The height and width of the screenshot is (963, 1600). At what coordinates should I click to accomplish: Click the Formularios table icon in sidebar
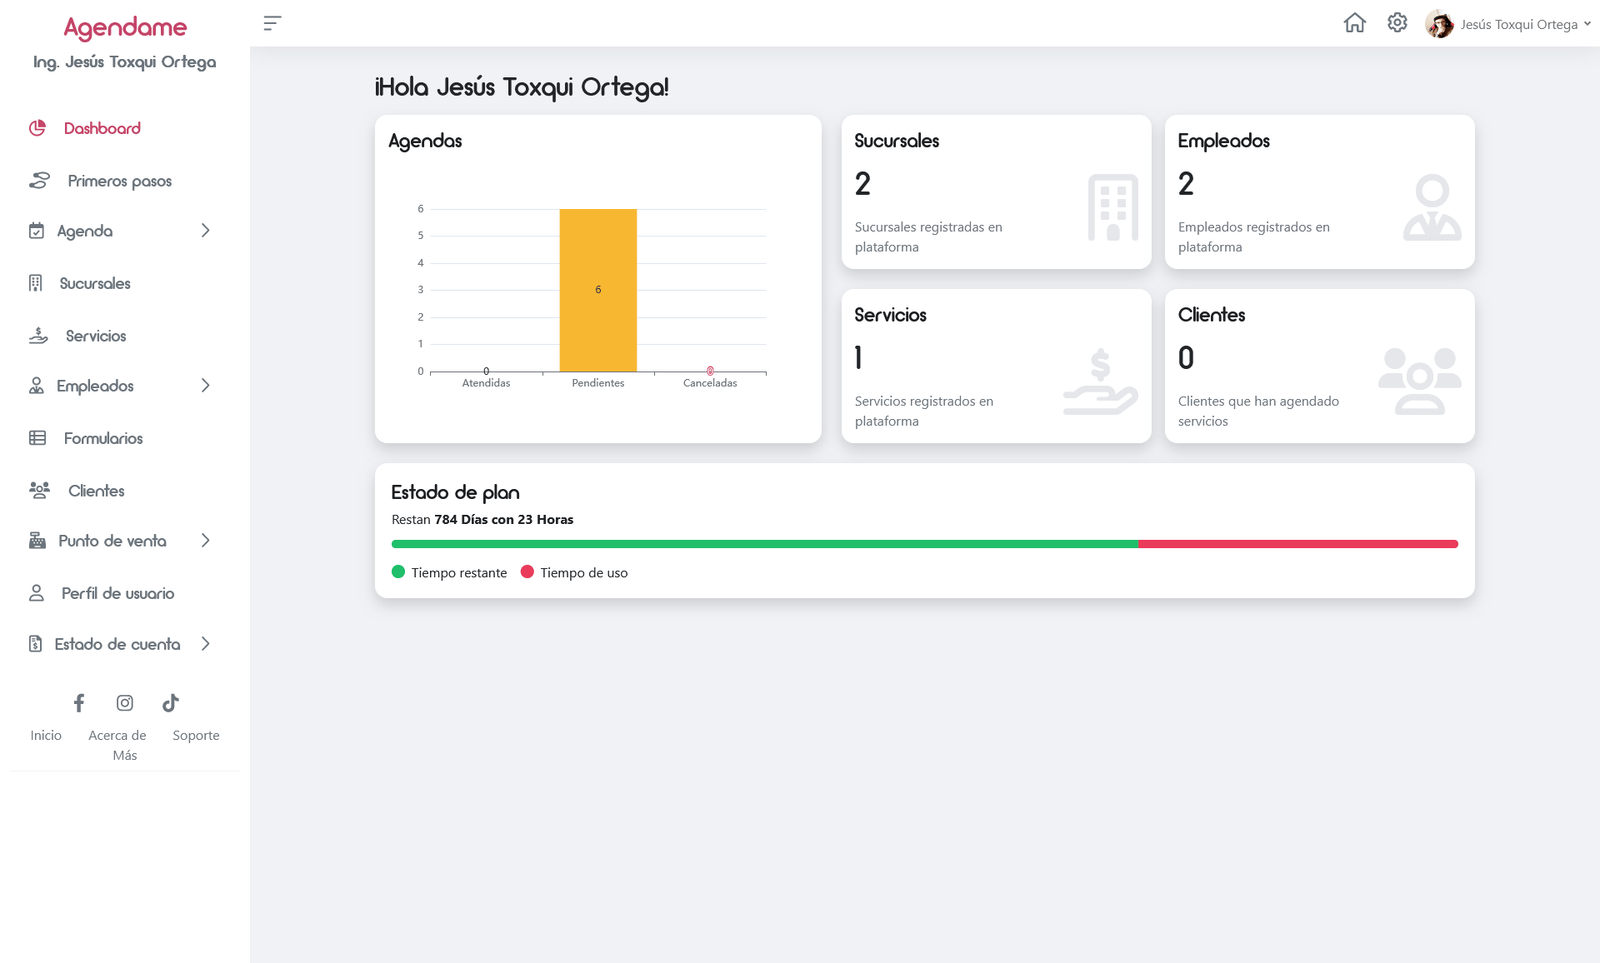38,438
